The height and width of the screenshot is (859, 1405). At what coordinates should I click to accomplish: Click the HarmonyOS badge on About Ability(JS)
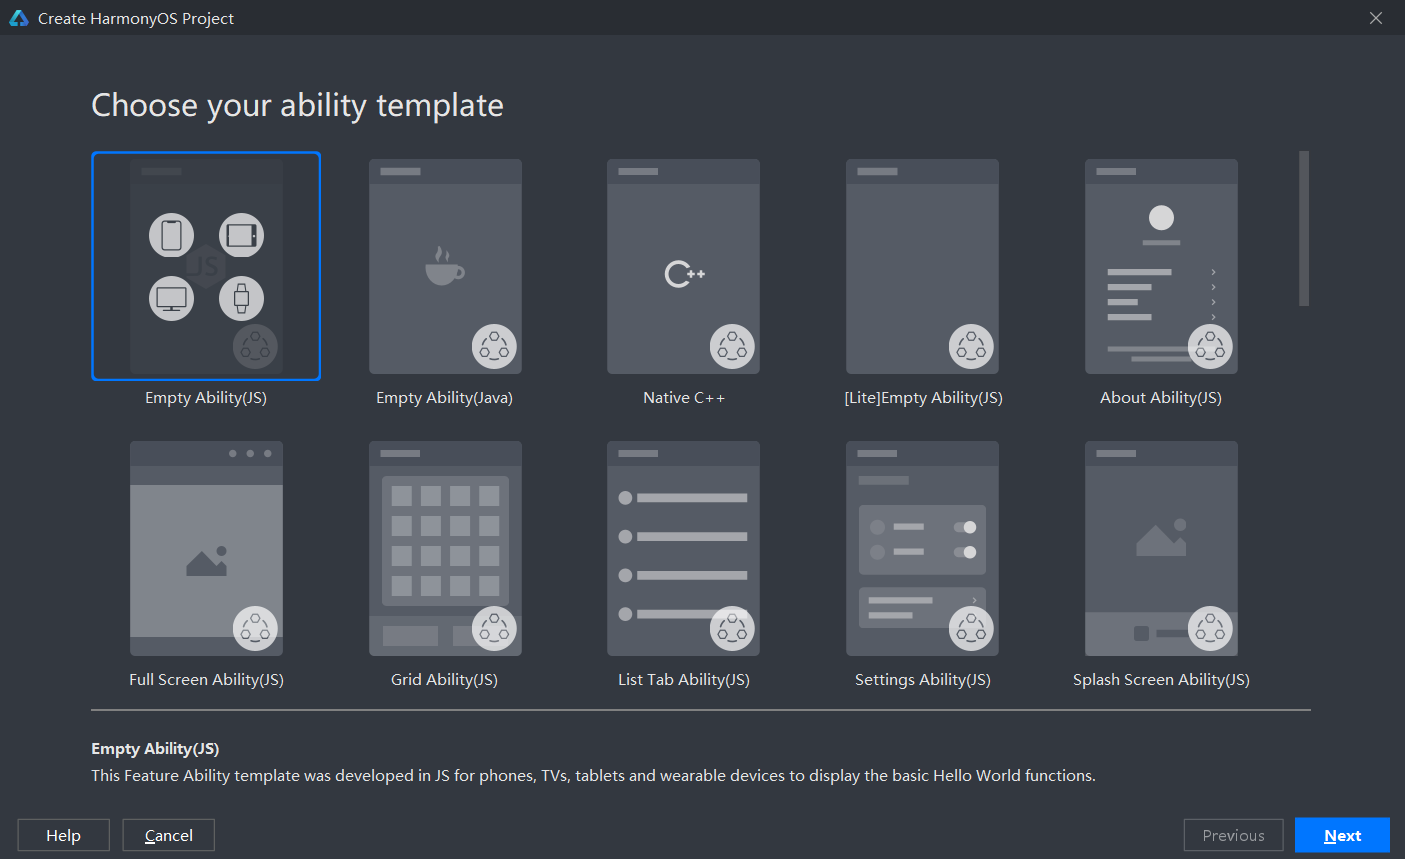click(1210, 347)
